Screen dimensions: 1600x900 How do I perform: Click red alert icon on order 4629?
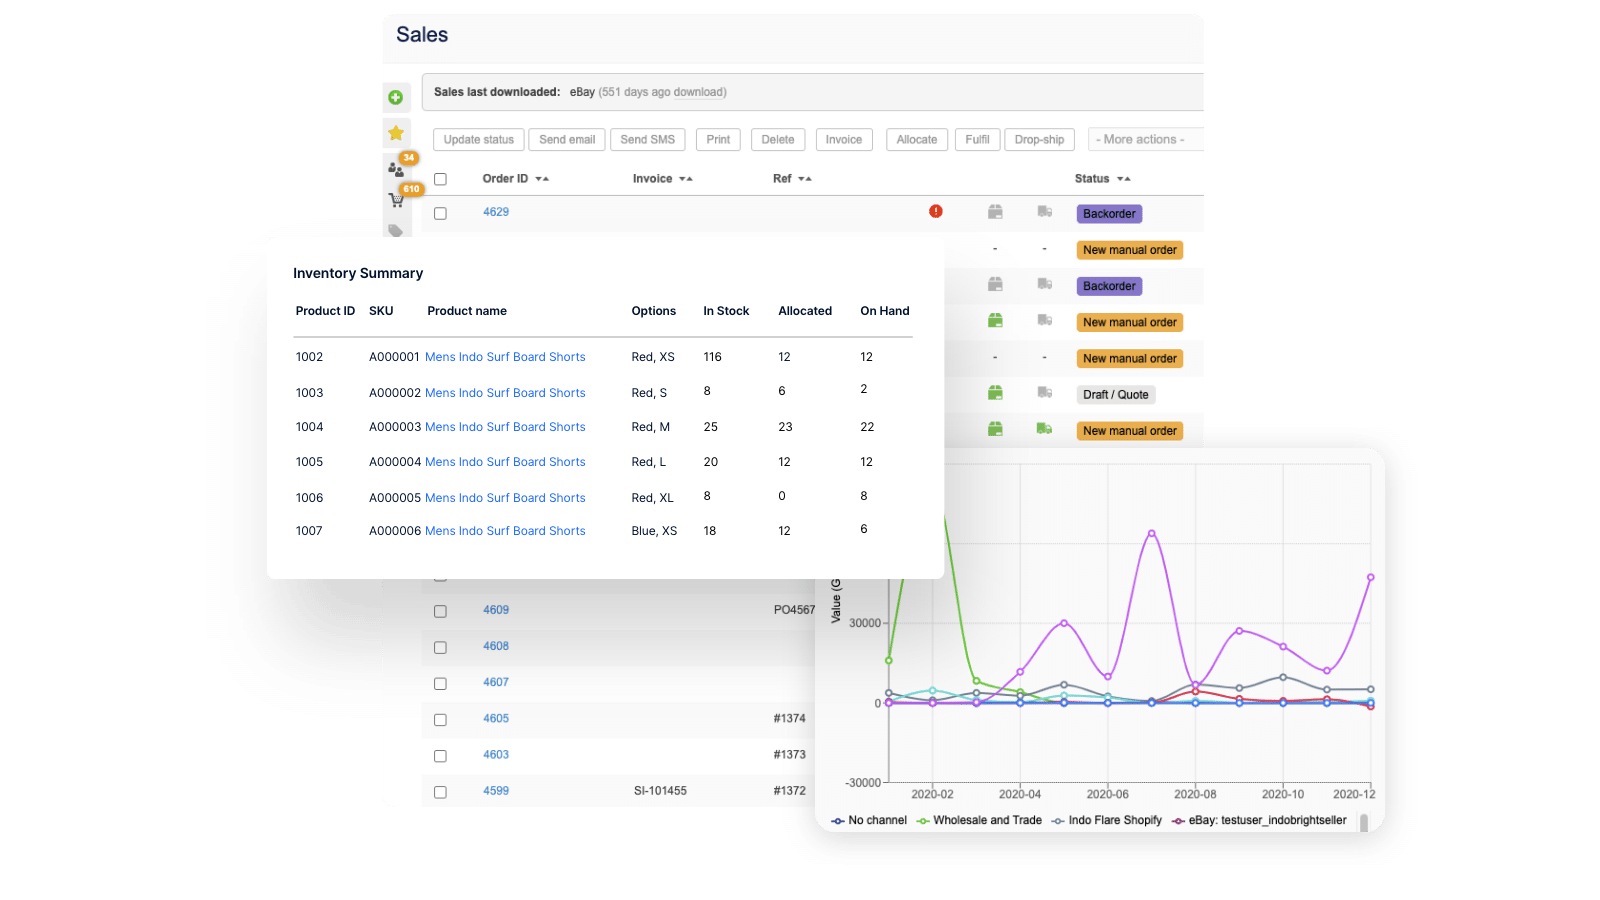pyautogui.click(x=935, y=211)
